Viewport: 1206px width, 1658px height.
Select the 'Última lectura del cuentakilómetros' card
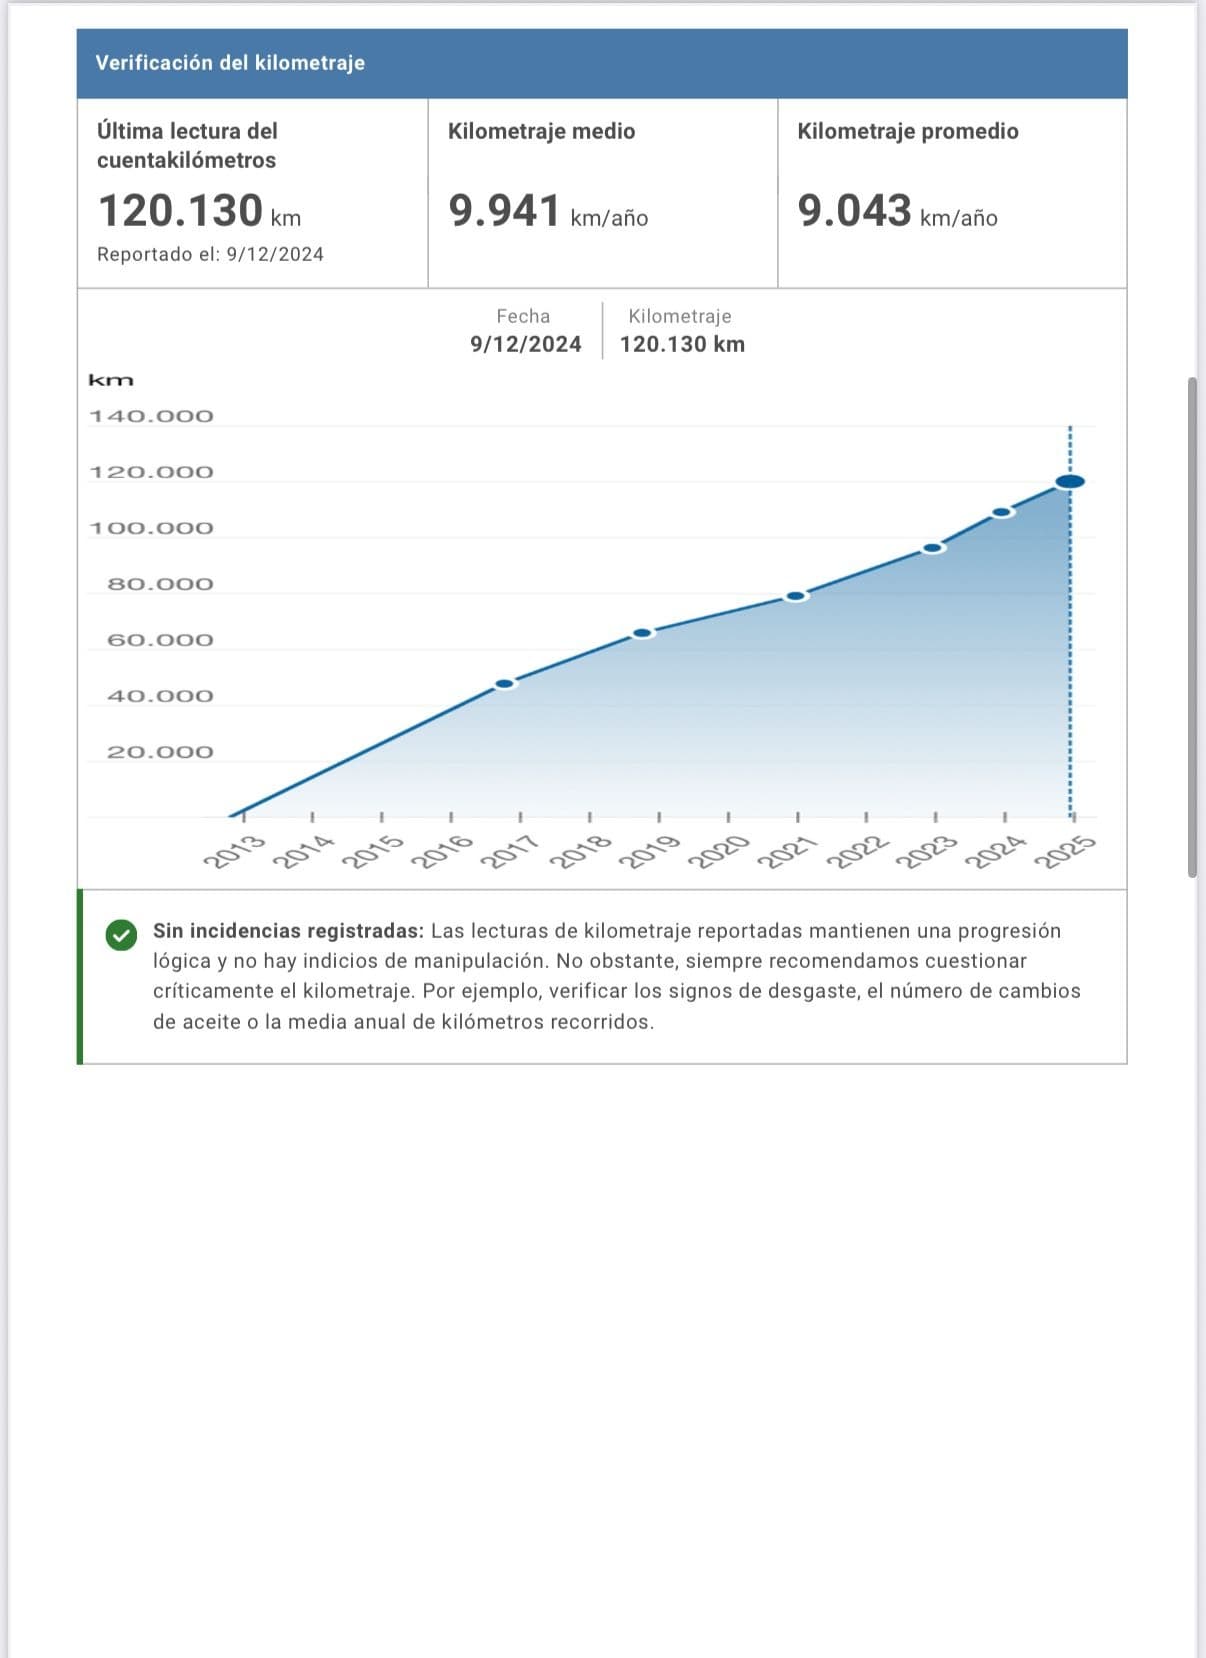(252, 192)
